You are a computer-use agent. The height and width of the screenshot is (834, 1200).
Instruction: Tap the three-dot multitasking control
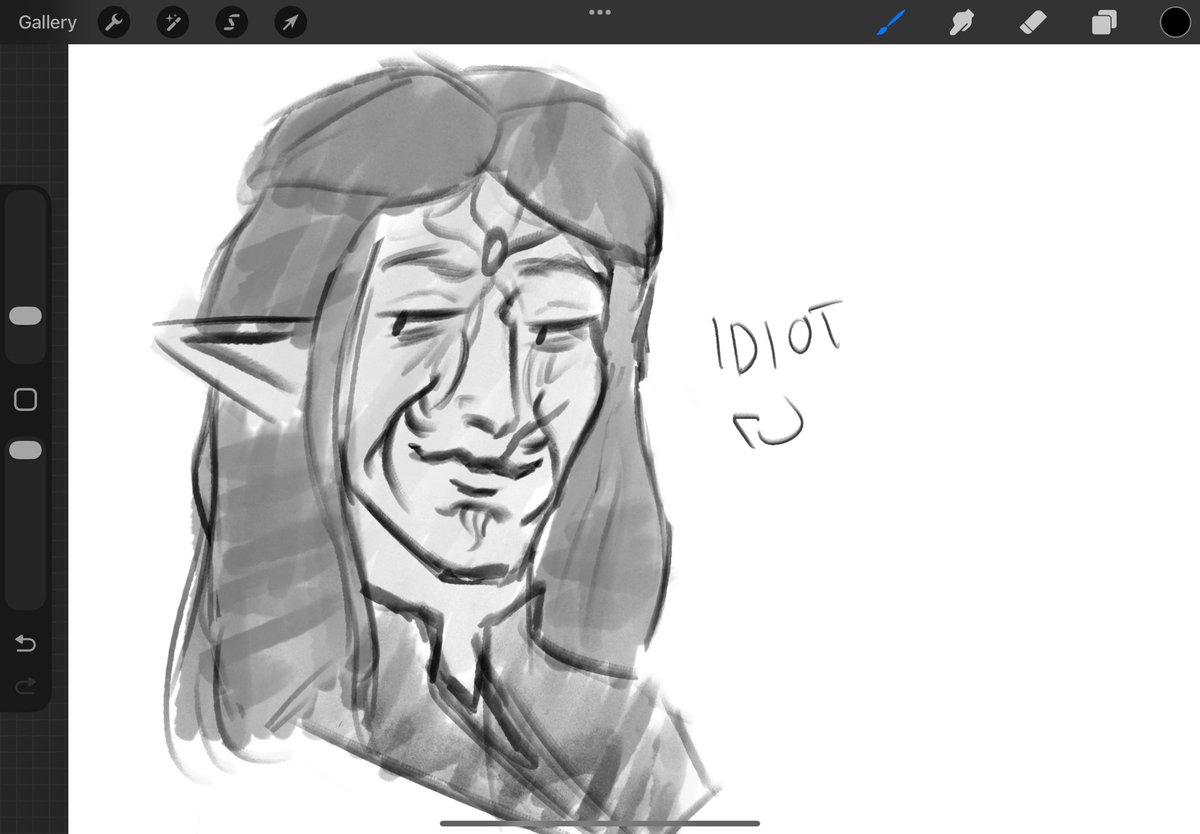pyautogui.click(x=600, y=12)
